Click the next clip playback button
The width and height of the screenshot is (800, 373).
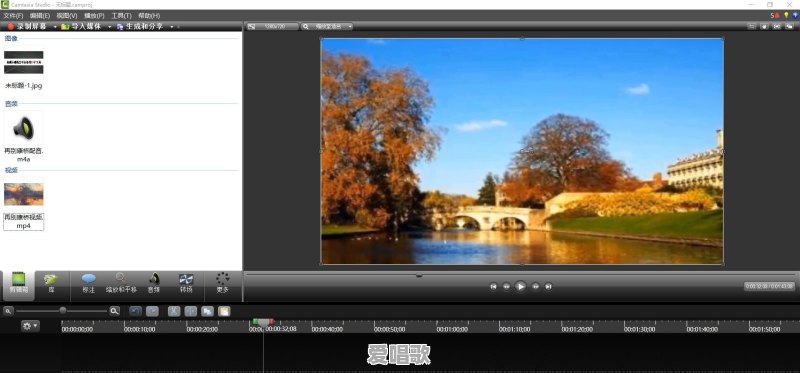coord(548,287)
